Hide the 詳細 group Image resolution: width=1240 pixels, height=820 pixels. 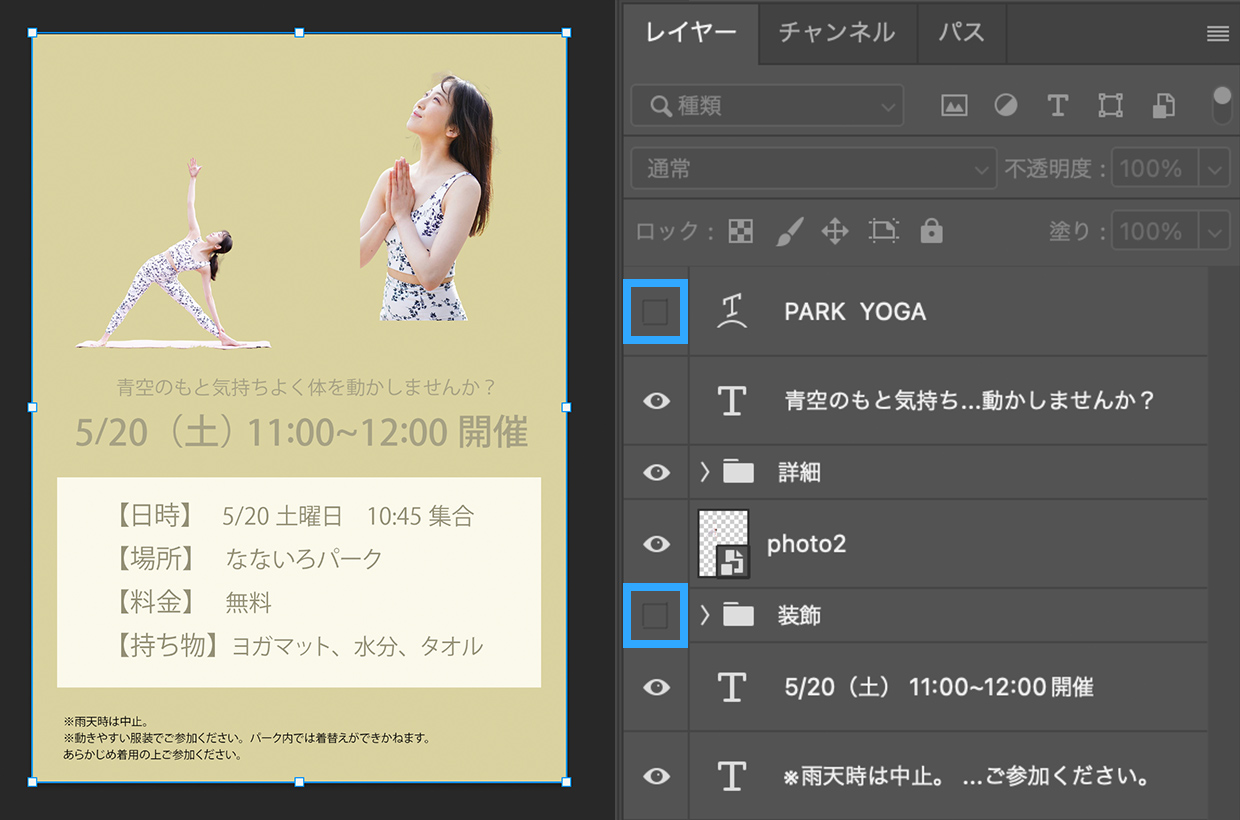[x=656, y=472]
